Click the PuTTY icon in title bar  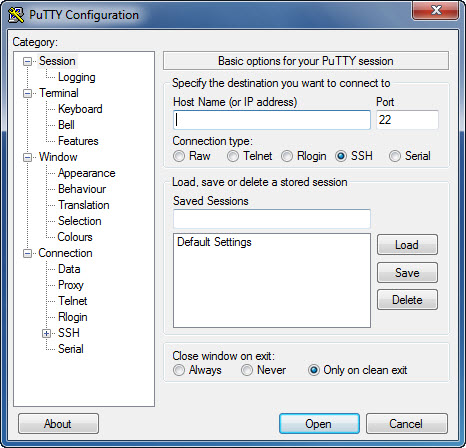pos(16,15)
